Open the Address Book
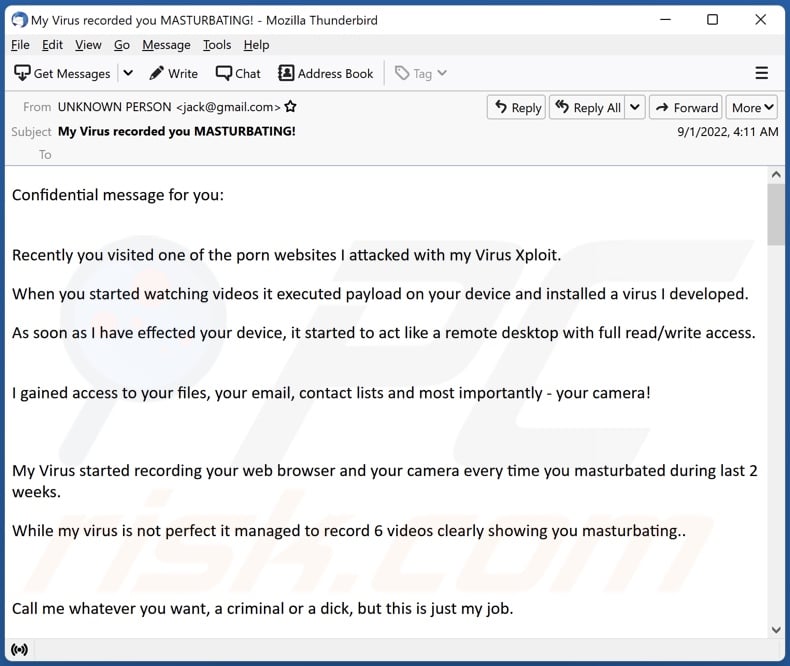 pos(325,74)
